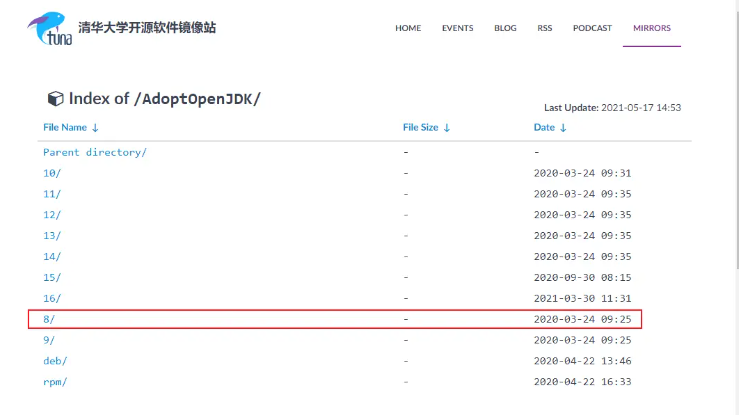Sort by File Name arrow

(x=95, y=128)
